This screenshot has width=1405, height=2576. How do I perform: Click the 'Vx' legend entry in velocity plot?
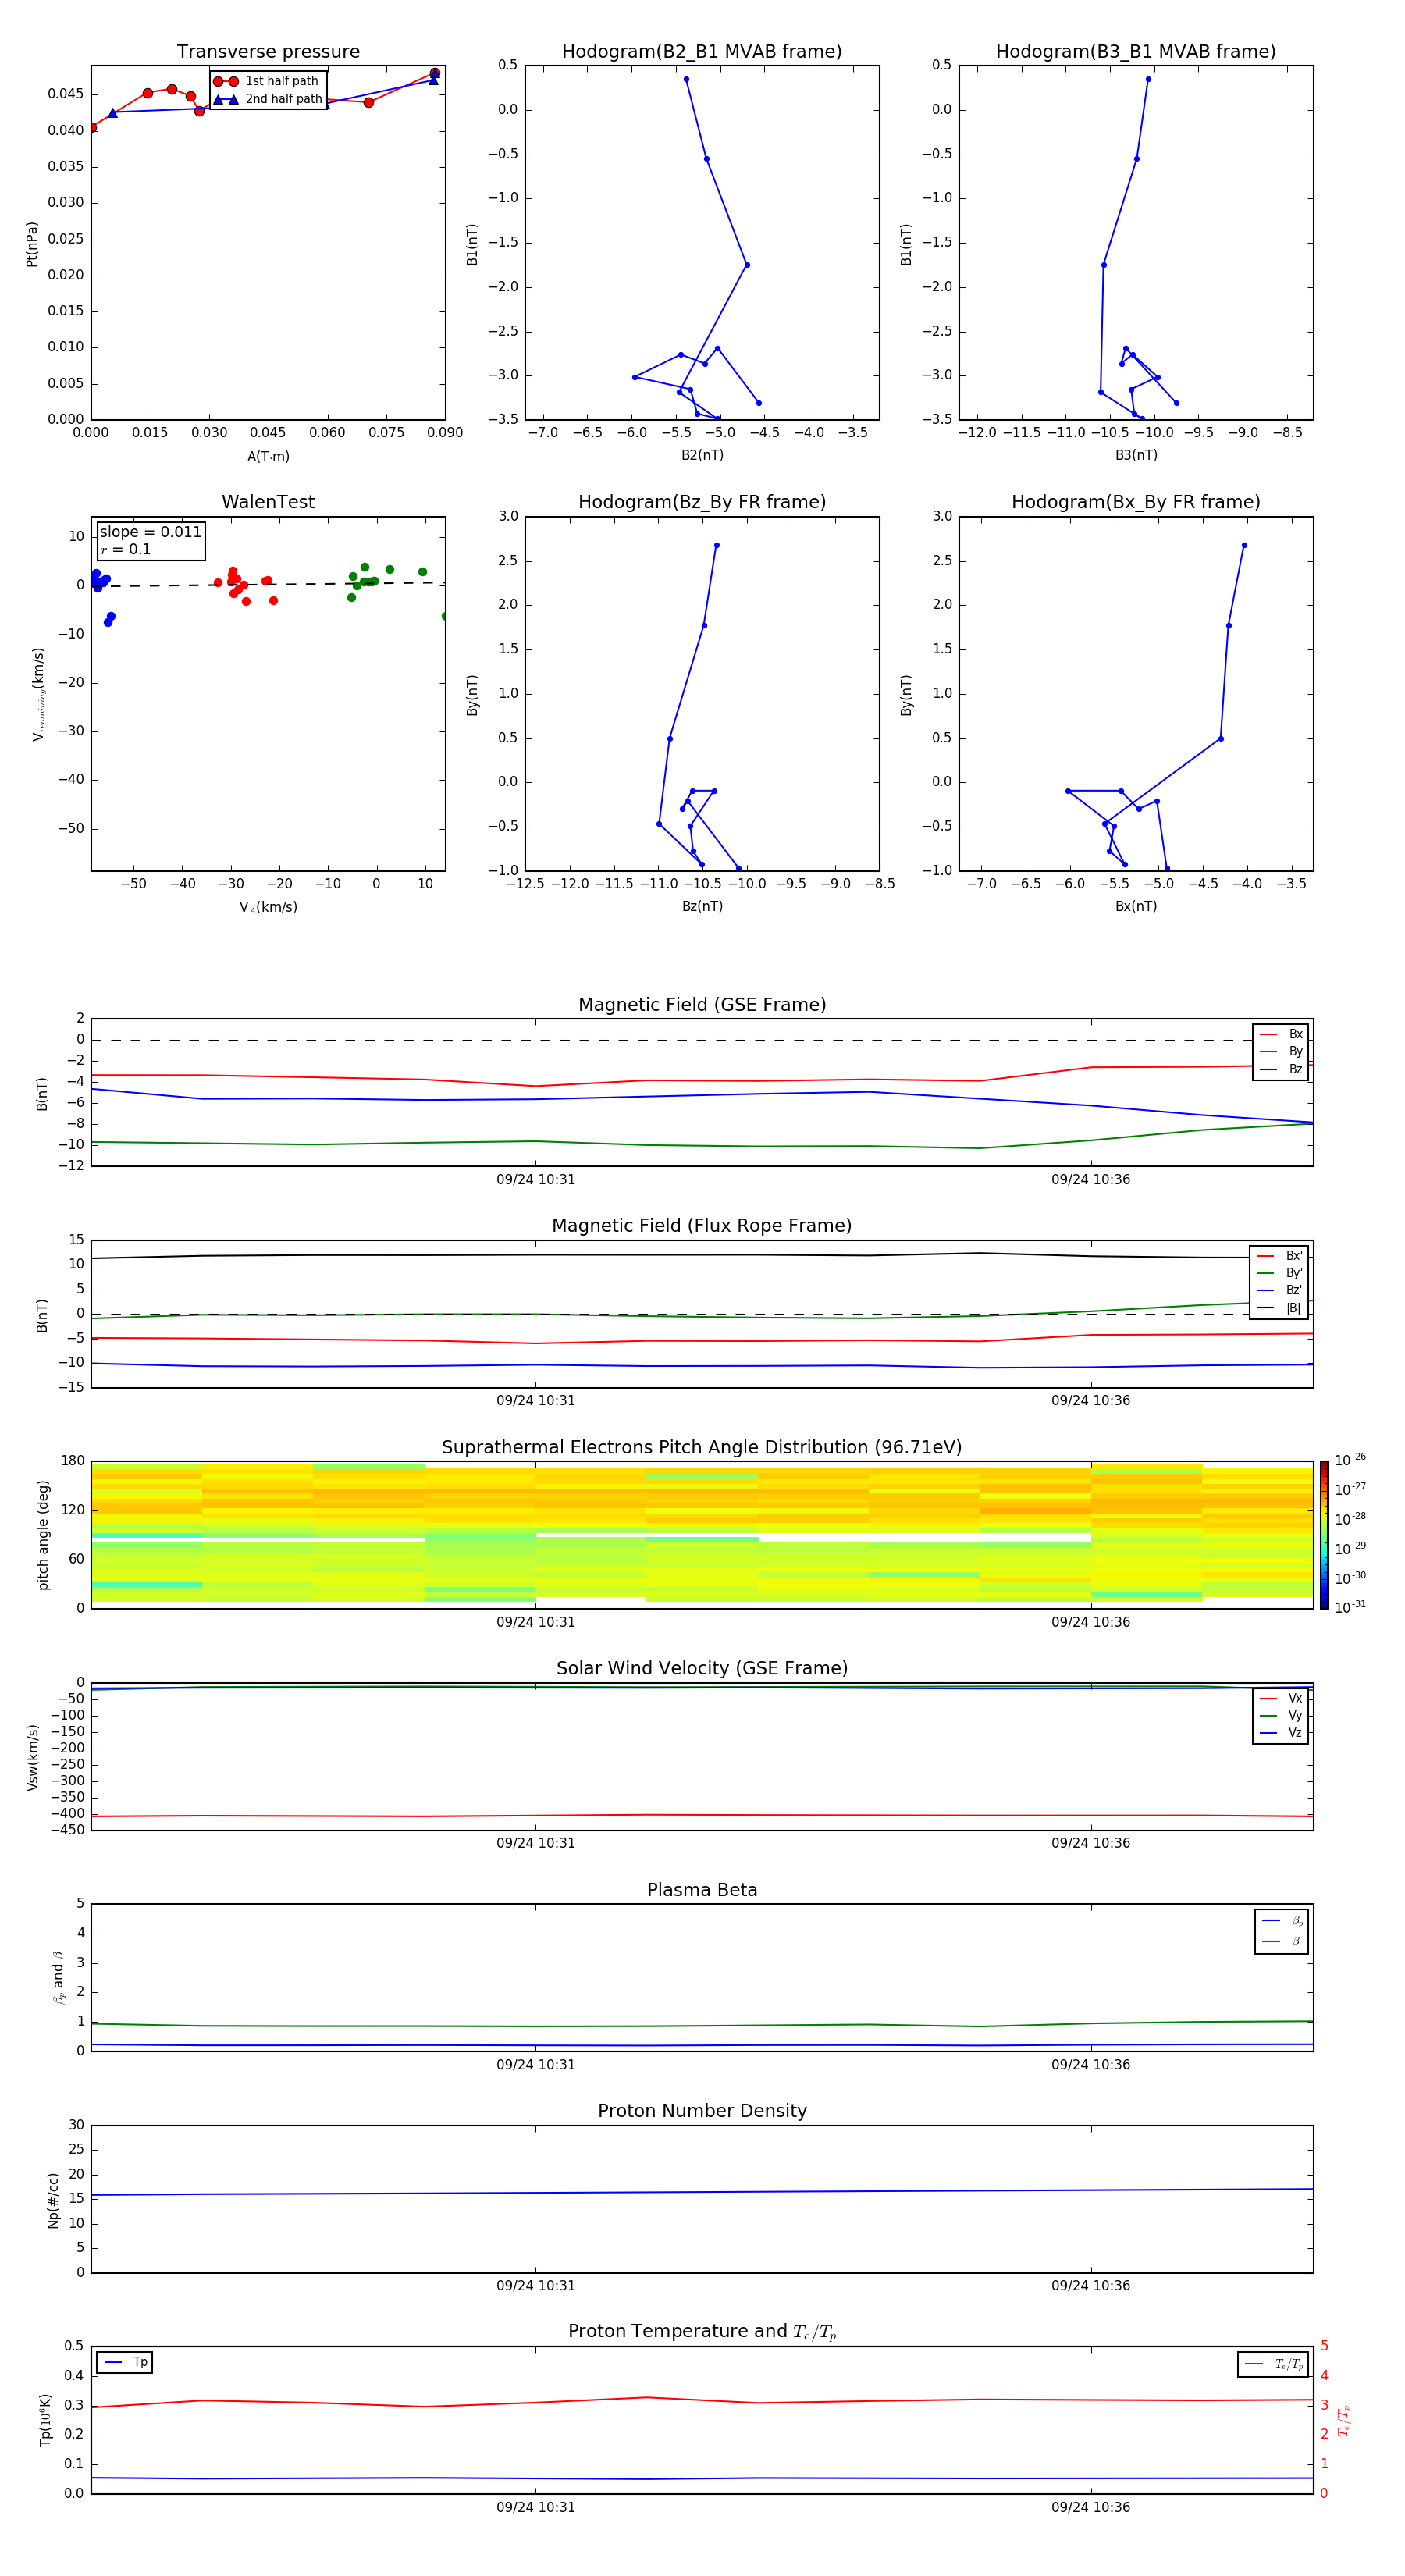1281,1698
